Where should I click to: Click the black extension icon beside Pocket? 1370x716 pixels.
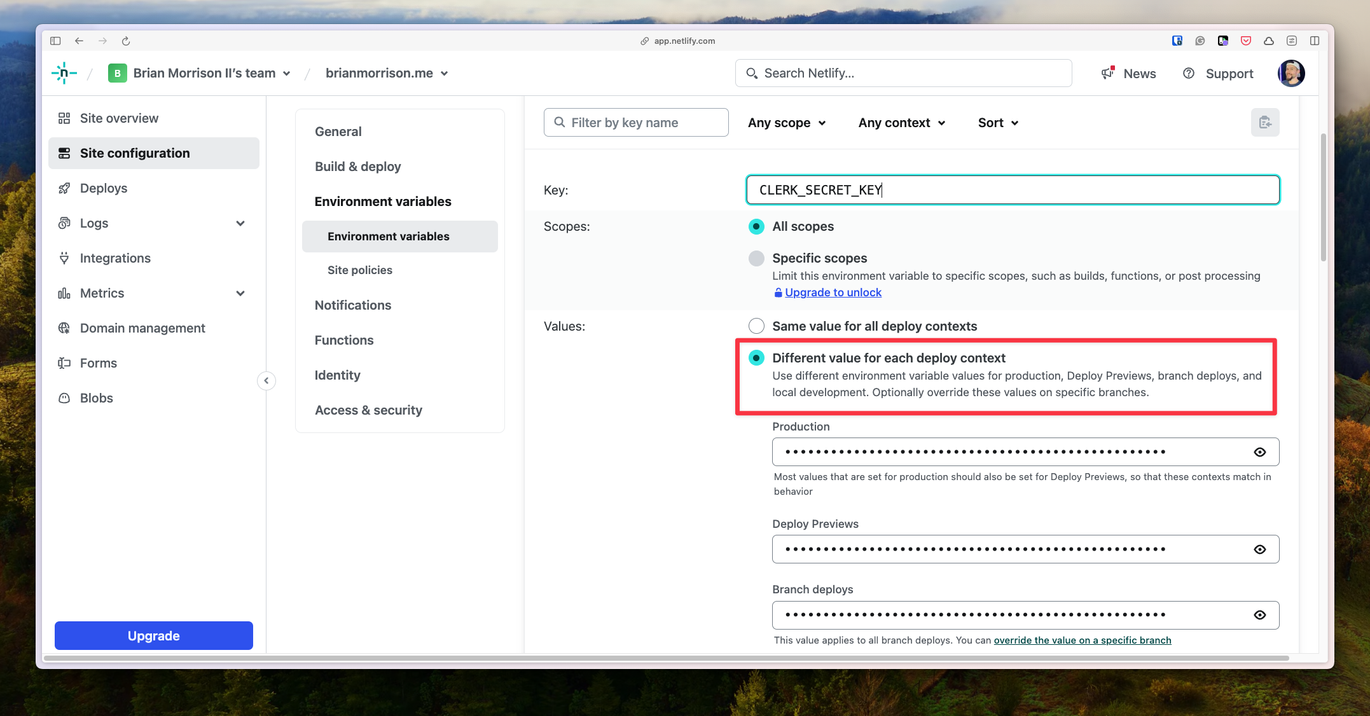point(1223,41)
